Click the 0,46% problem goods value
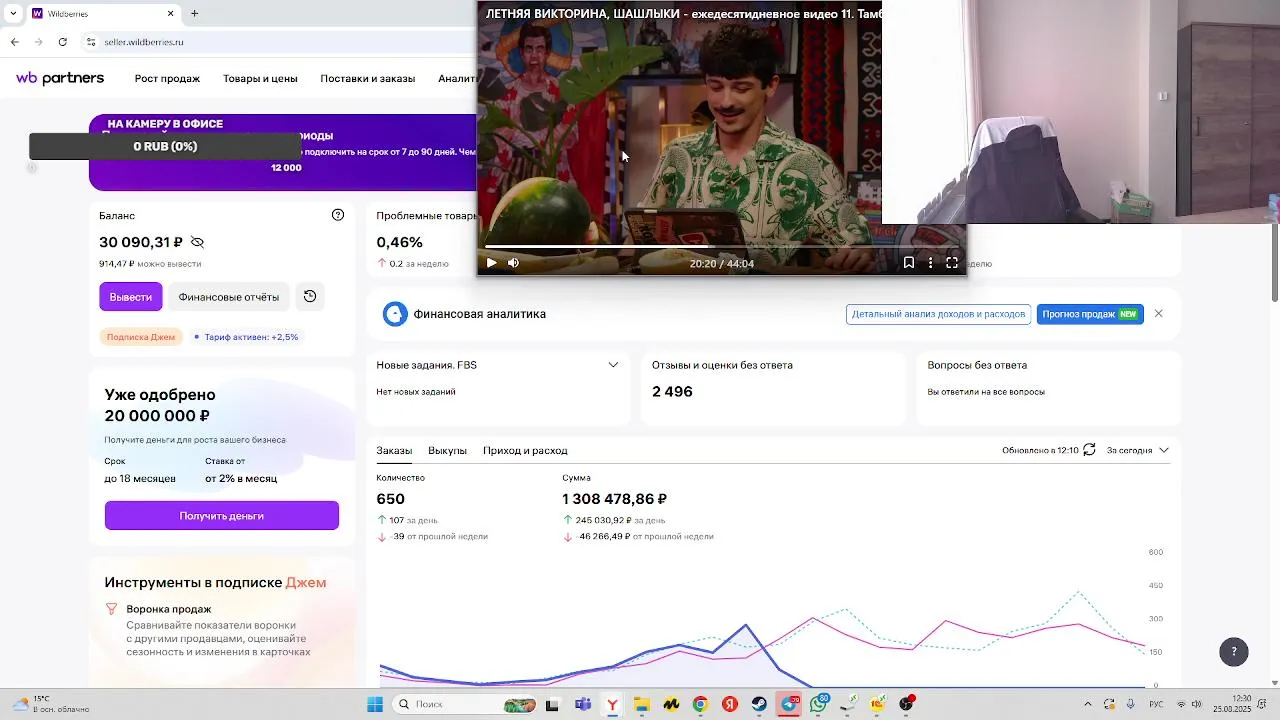 pos(399,242)
